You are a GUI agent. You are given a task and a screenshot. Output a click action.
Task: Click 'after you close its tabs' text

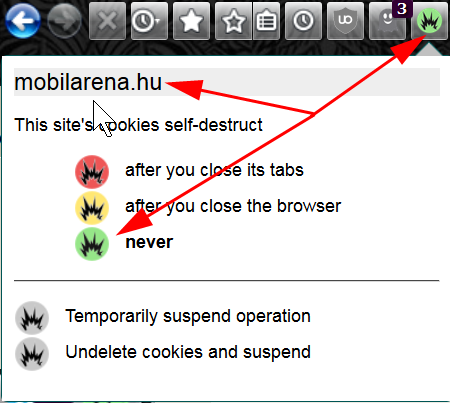pos(214,170)
